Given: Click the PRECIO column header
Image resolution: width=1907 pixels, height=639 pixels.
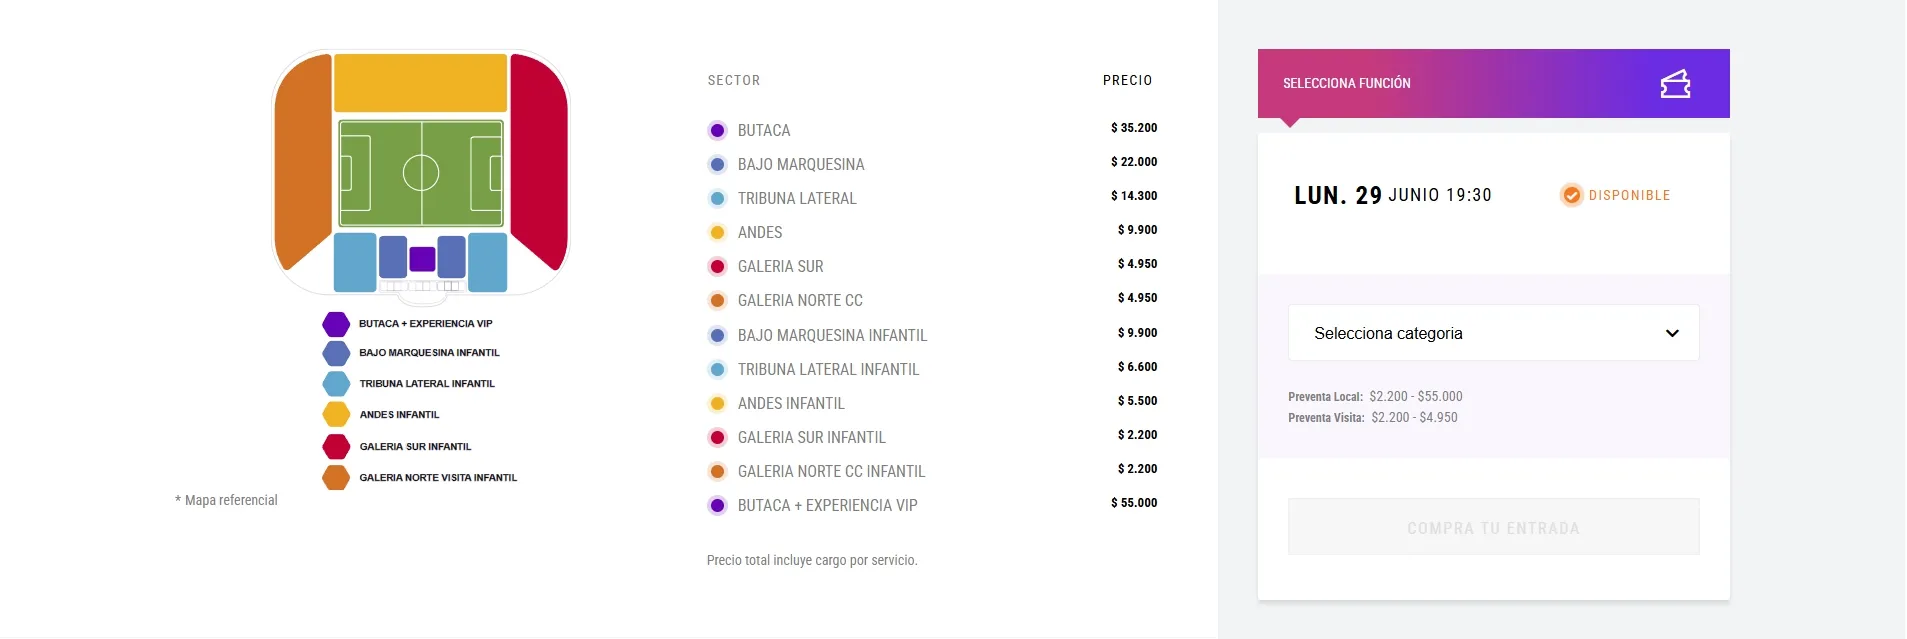Looking at the screenshot, I should click(x=1128, y=80).
